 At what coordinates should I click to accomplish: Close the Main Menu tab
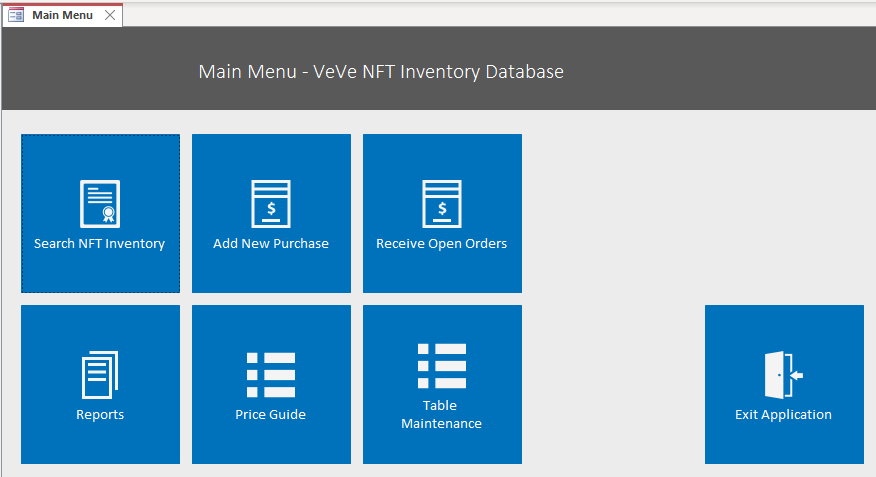pos(110,15)
